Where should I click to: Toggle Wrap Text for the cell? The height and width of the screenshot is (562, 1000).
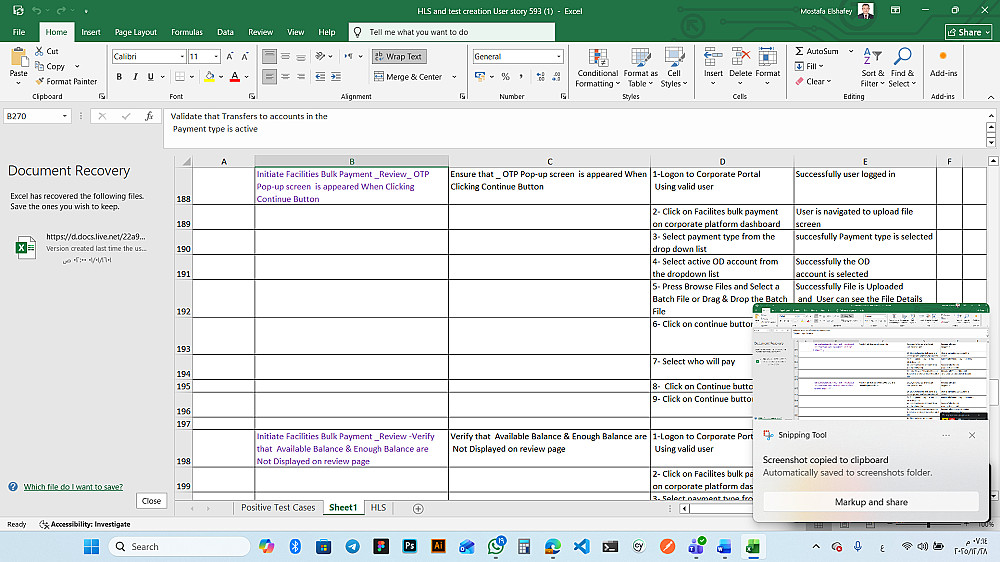398,57
